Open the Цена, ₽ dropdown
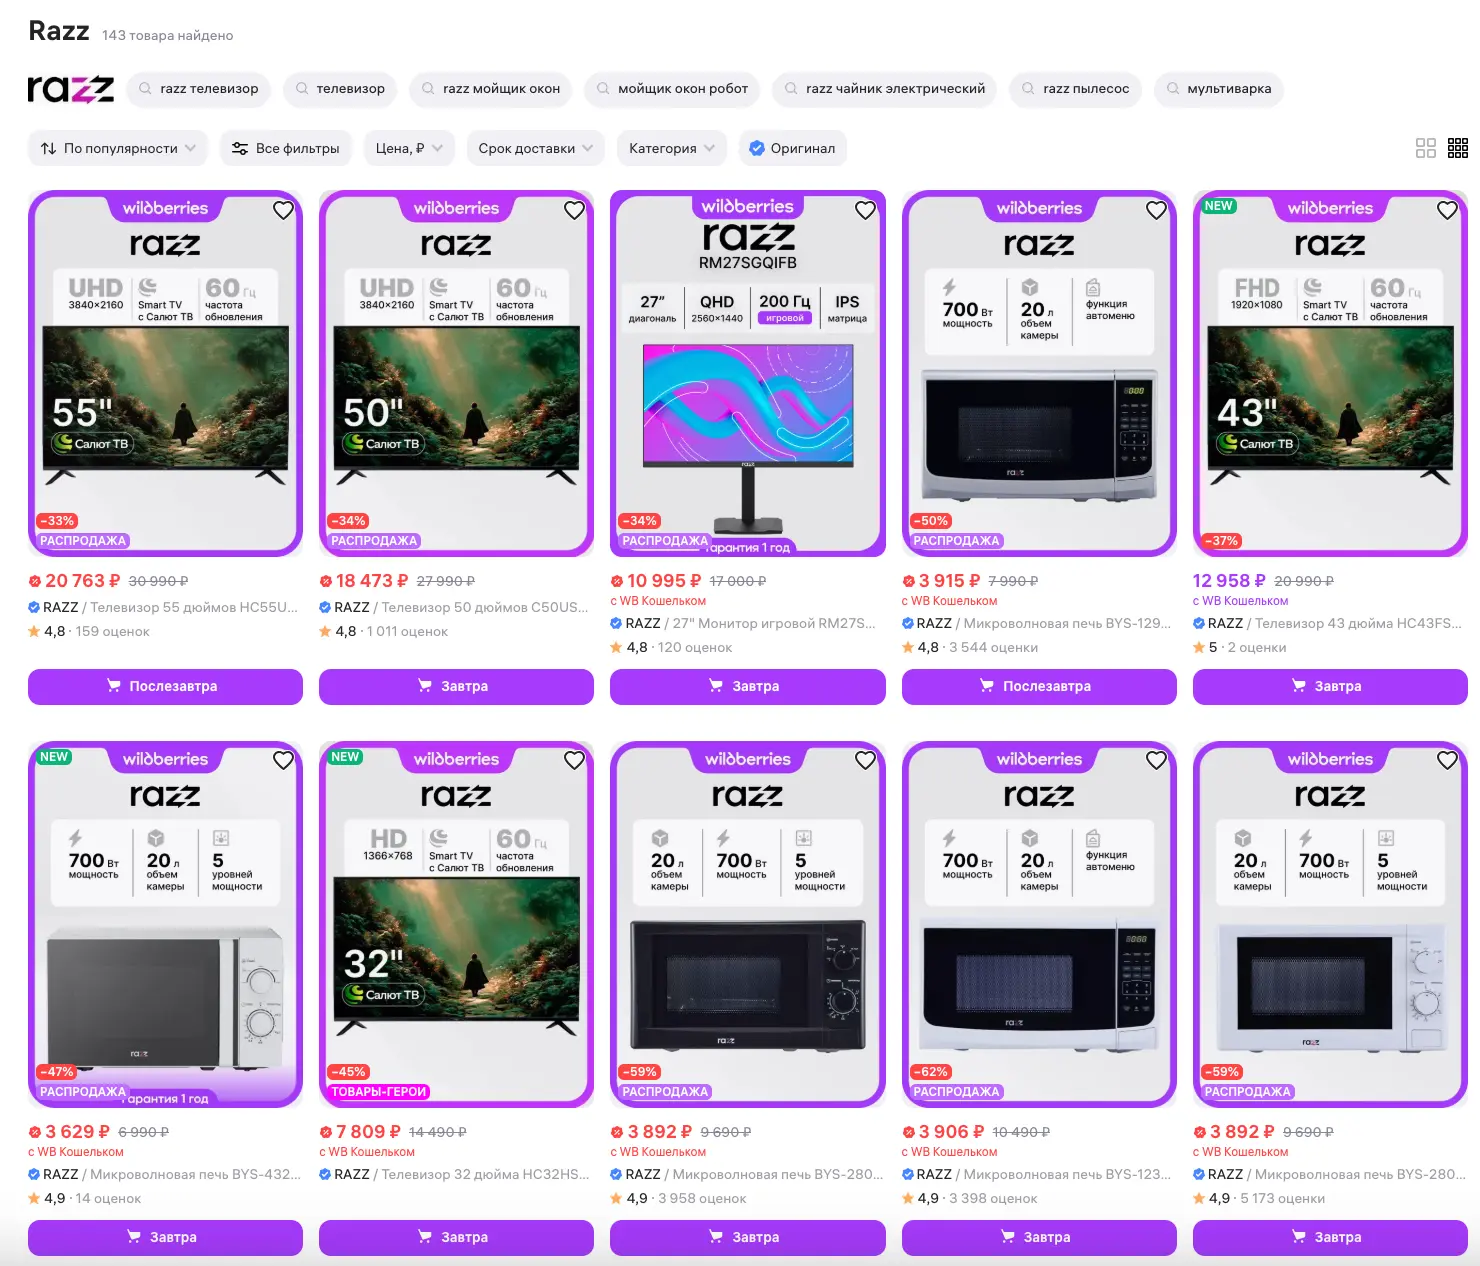Viewport: 1480px width, 1266px height. click(409, 148)
